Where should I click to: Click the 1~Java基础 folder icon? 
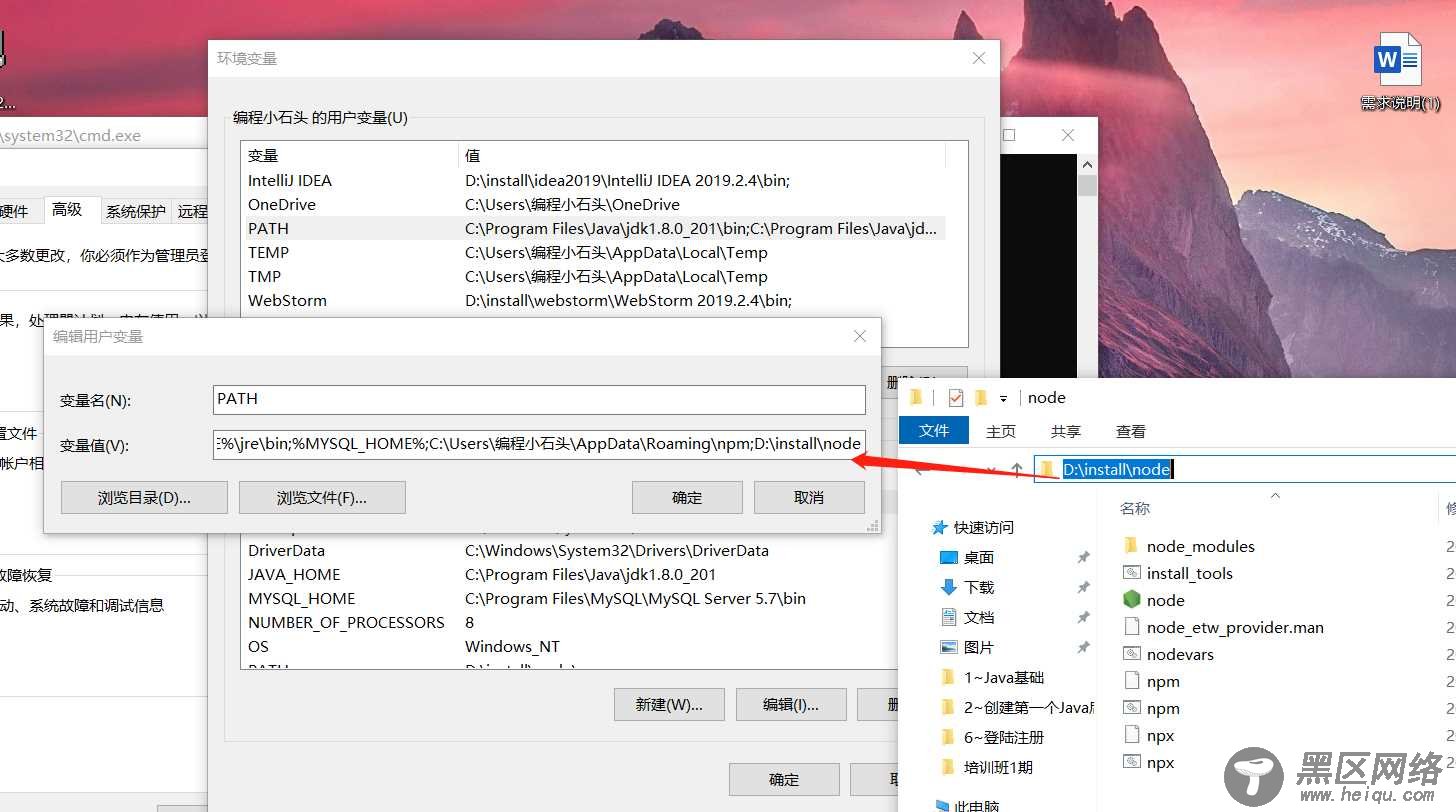click(949, 677)
